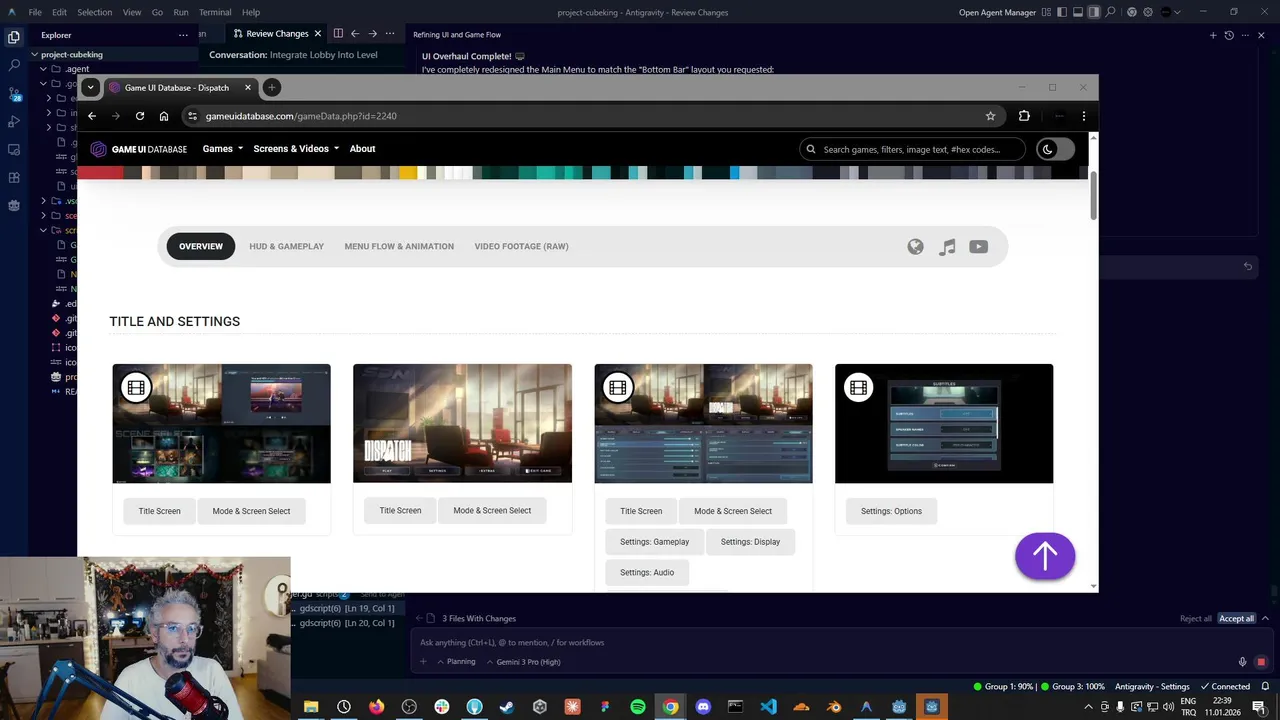The width and height of the screenshot is (1280, 720).
Task: Expand the Screens & Videos dropdown
Action: pyautogui.click(x=296, y=149)
